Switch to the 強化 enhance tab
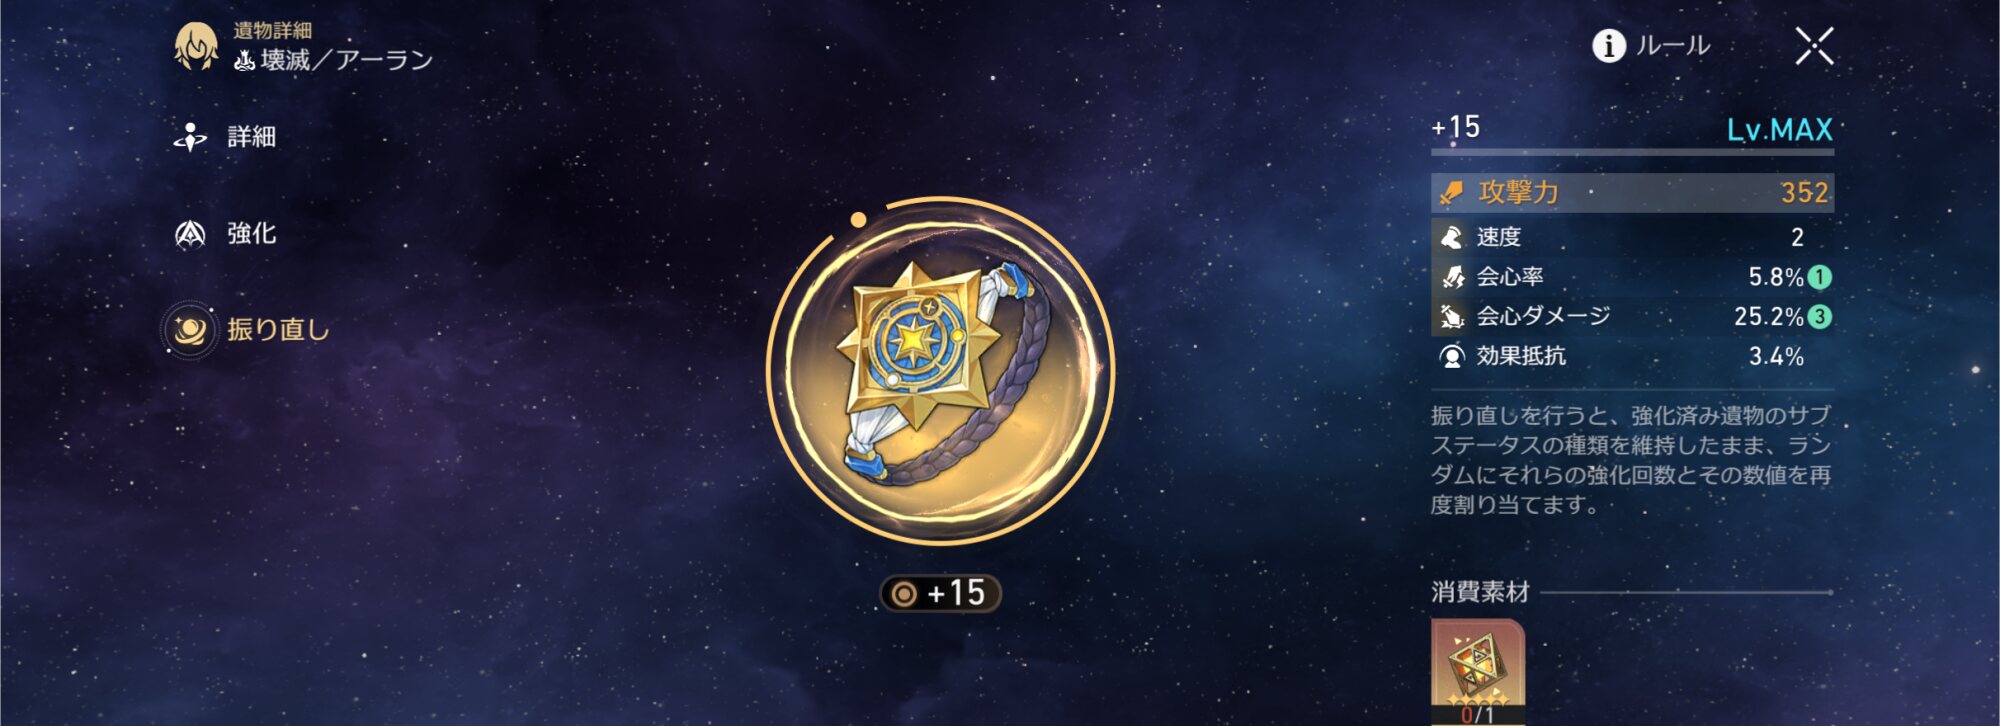The width and height of the screenshot is (2000, 726). click(x=225, y=234)
